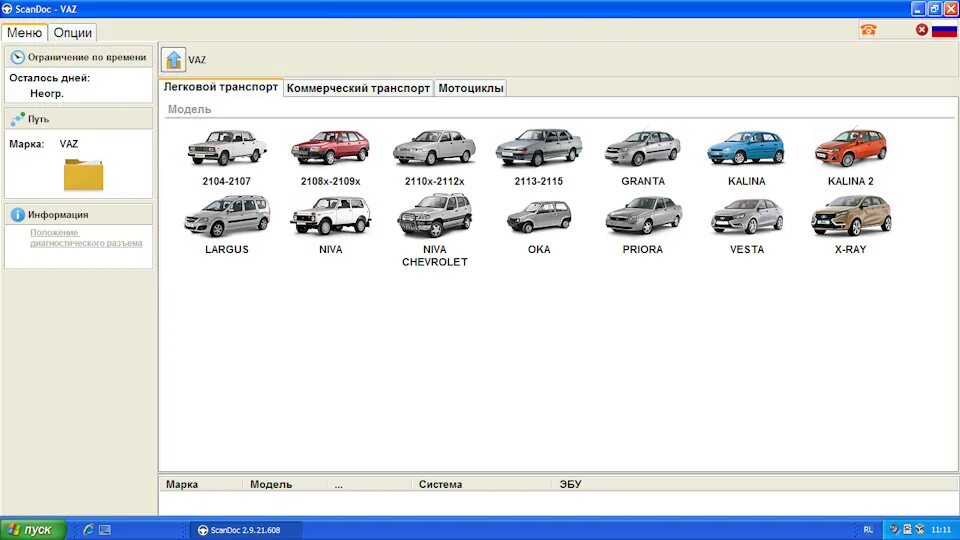Viewport: 960px width, 540px height.
Task: Click the NIVA model label text
Action: pyautogui.click(x=331, y=249)
